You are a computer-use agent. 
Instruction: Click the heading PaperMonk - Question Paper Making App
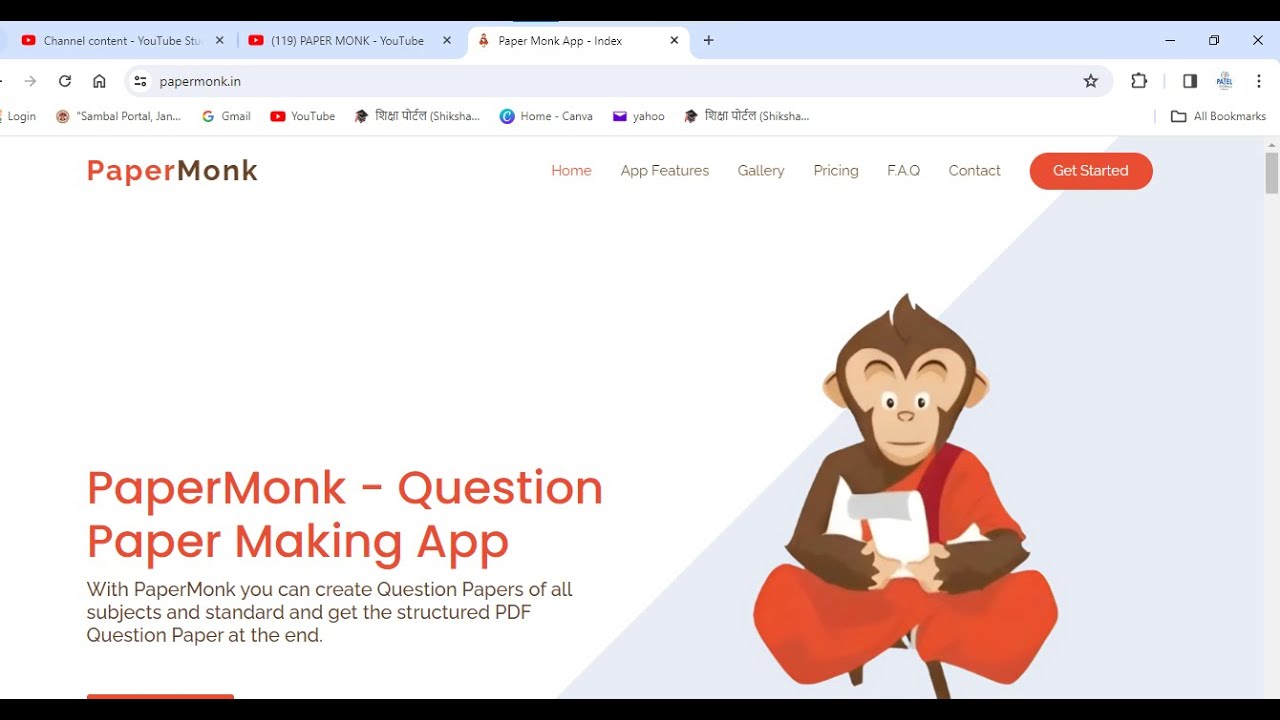(345, 514)
